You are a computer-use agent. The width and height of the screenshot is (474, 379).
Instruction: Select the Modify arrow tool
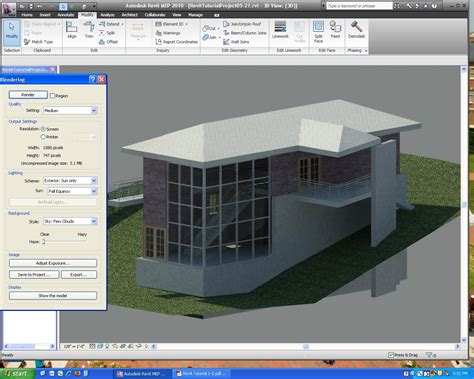pyautogui.click(x=12, y=32)
